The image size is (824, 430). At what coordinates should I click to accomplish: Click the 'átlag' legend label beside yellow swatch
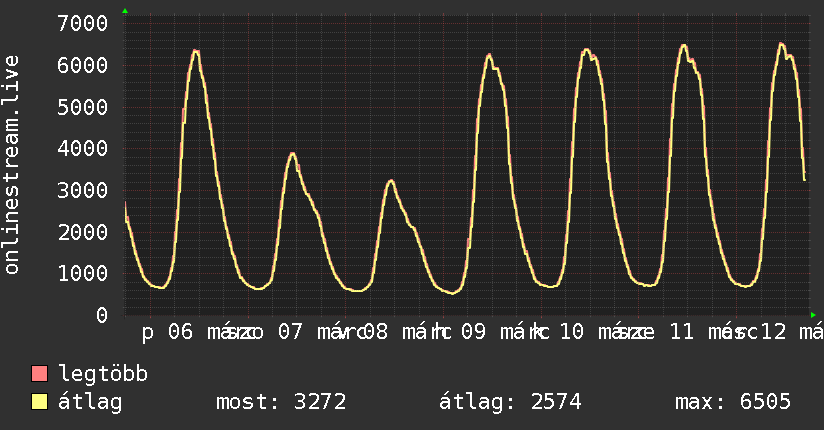[x=90, y=403]
